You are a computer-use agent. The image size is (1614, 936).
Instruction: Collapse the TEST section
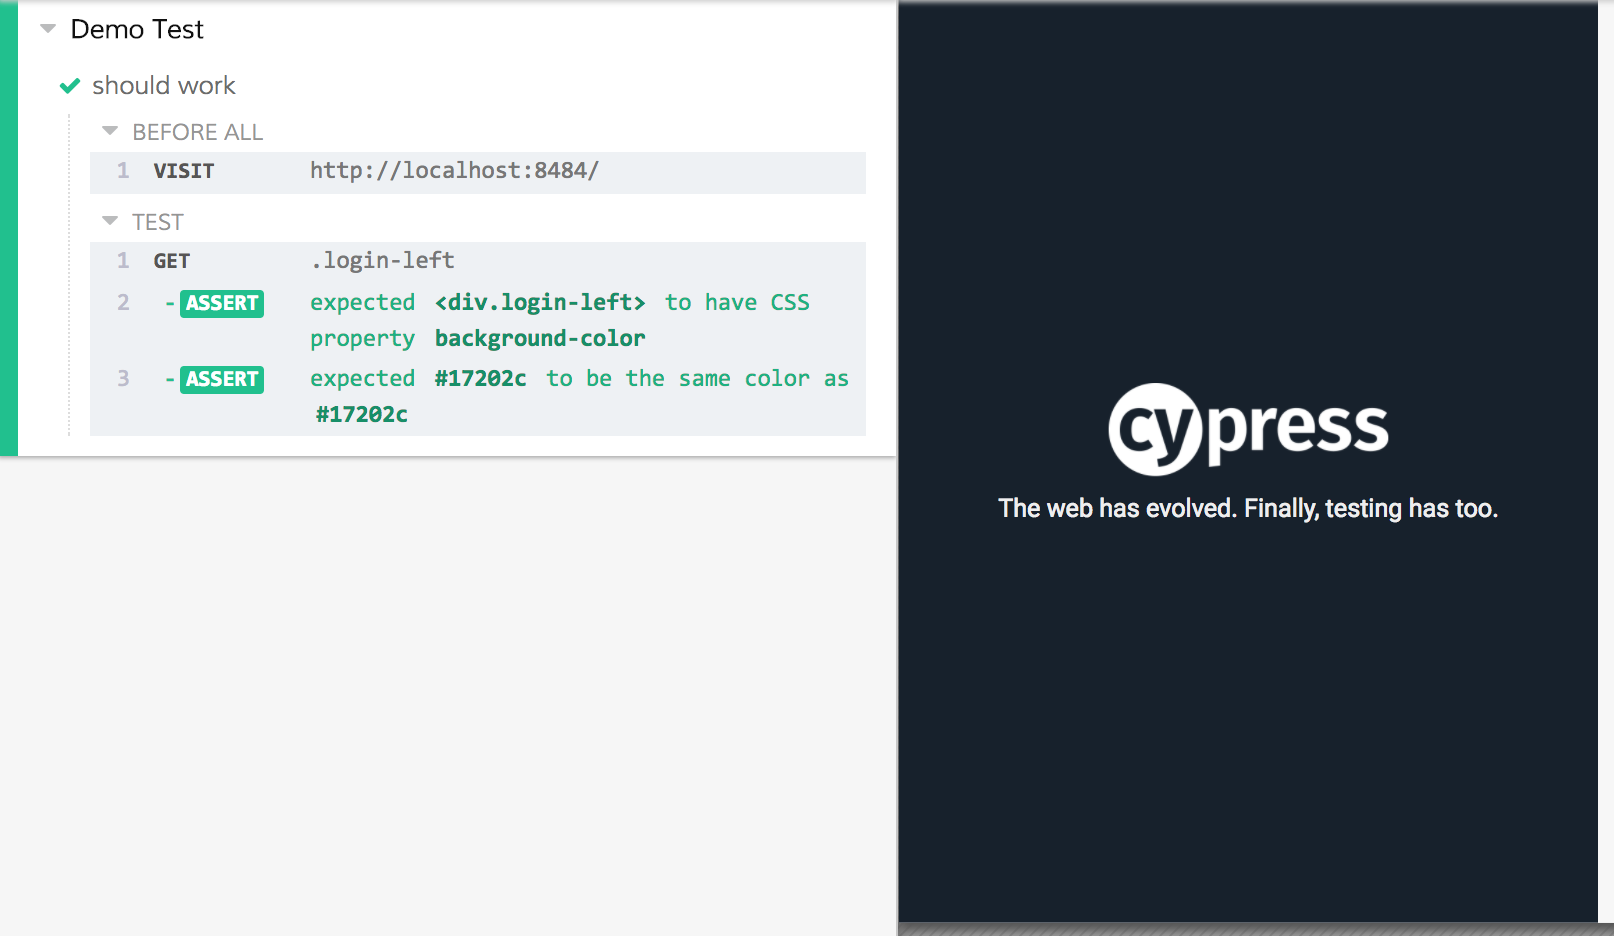109,221
